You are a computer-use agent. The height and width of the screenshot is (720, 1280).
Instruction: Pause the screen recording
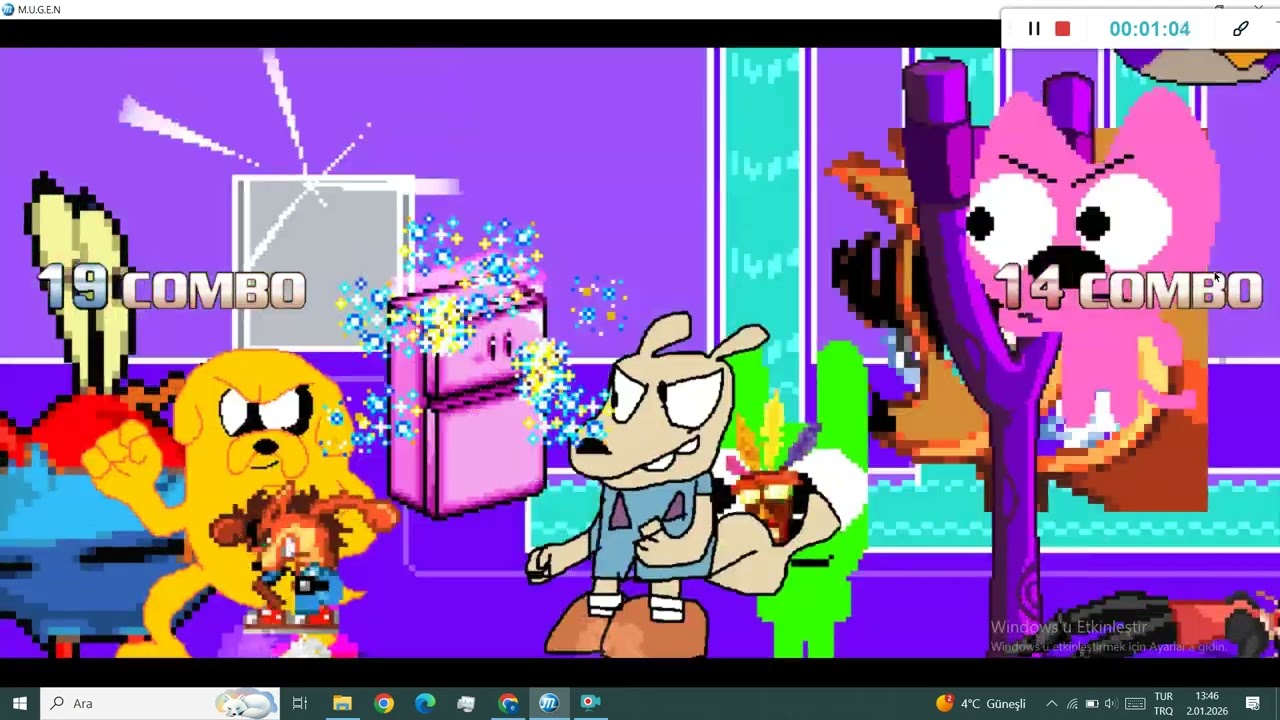(1034, 29)
